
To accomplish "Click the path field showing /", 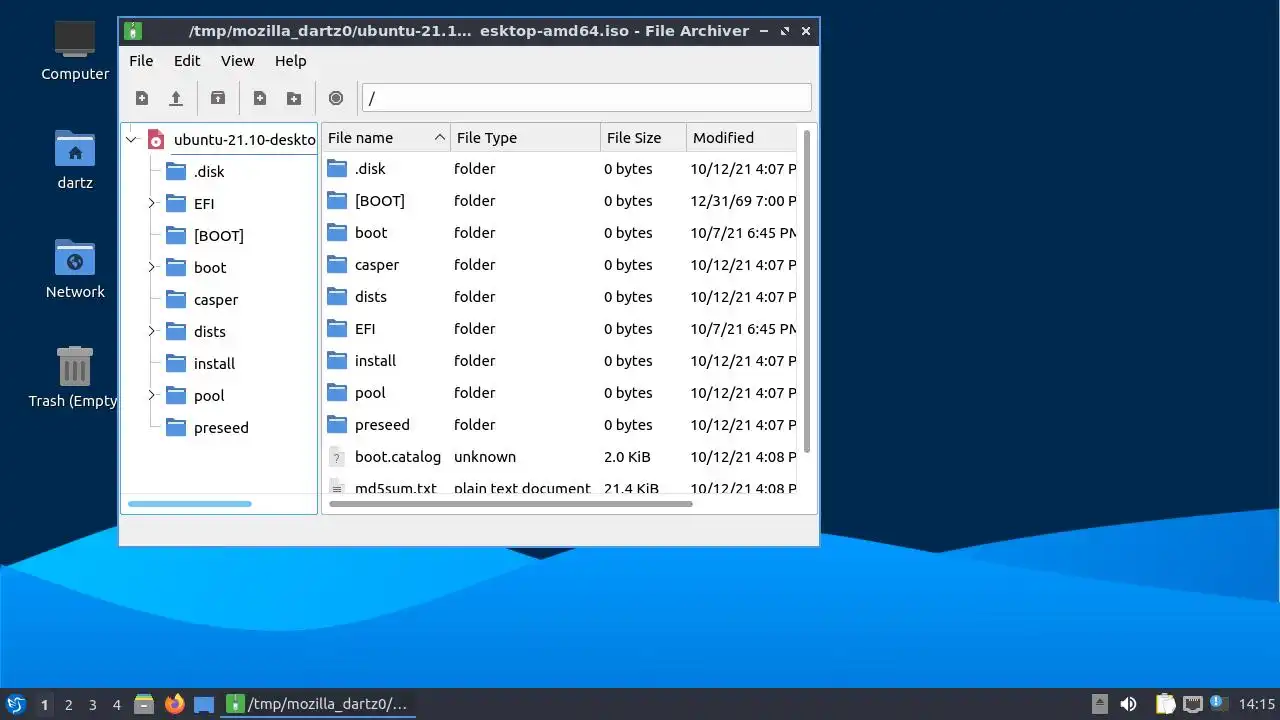I will [586, 98].
